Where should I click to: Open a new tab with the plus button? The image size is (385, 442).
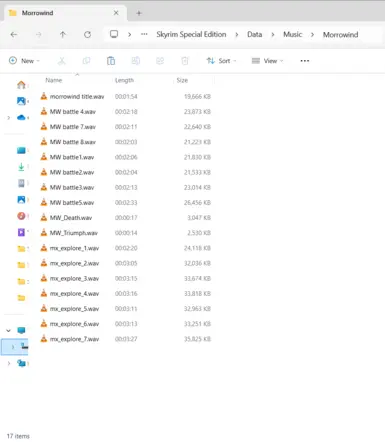coord(139,13)
